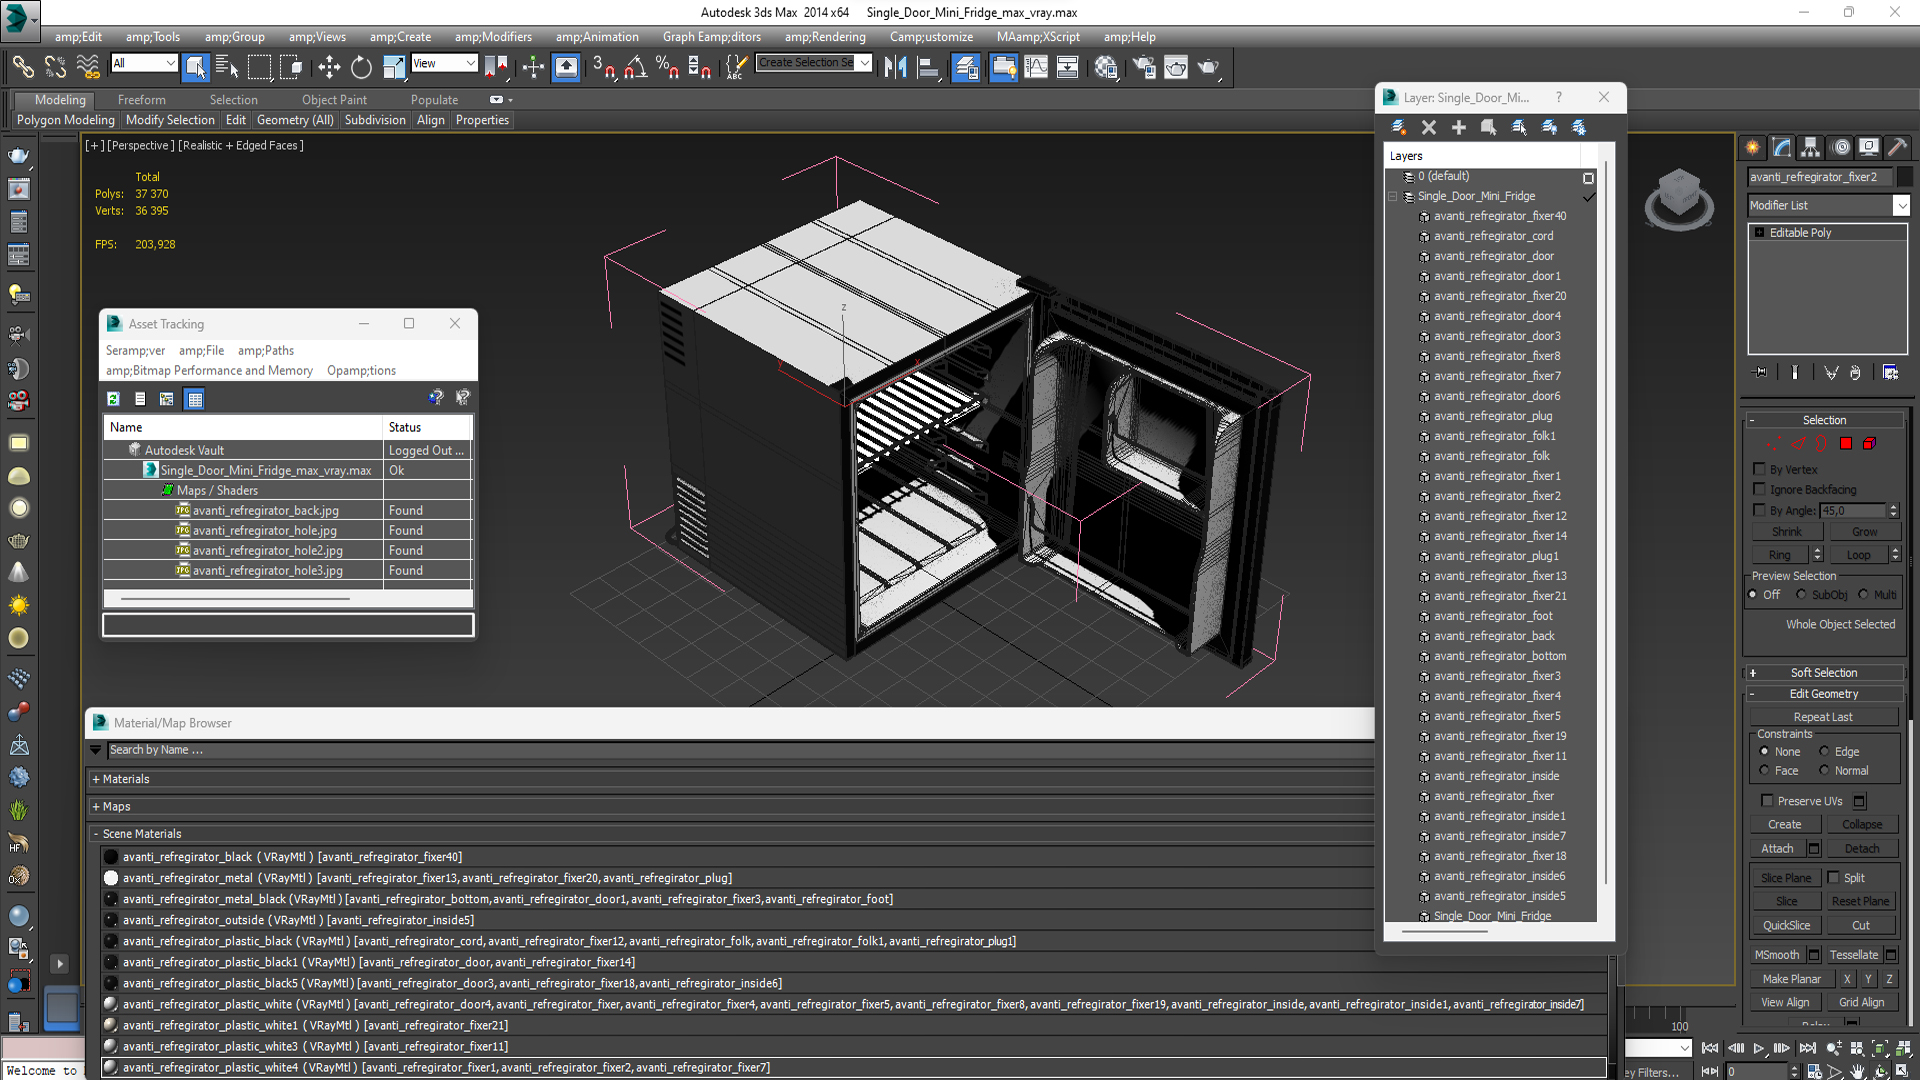Select Multi preview selection radio
This screenshot has height=1080, width=1920.
click(1864, 595)
